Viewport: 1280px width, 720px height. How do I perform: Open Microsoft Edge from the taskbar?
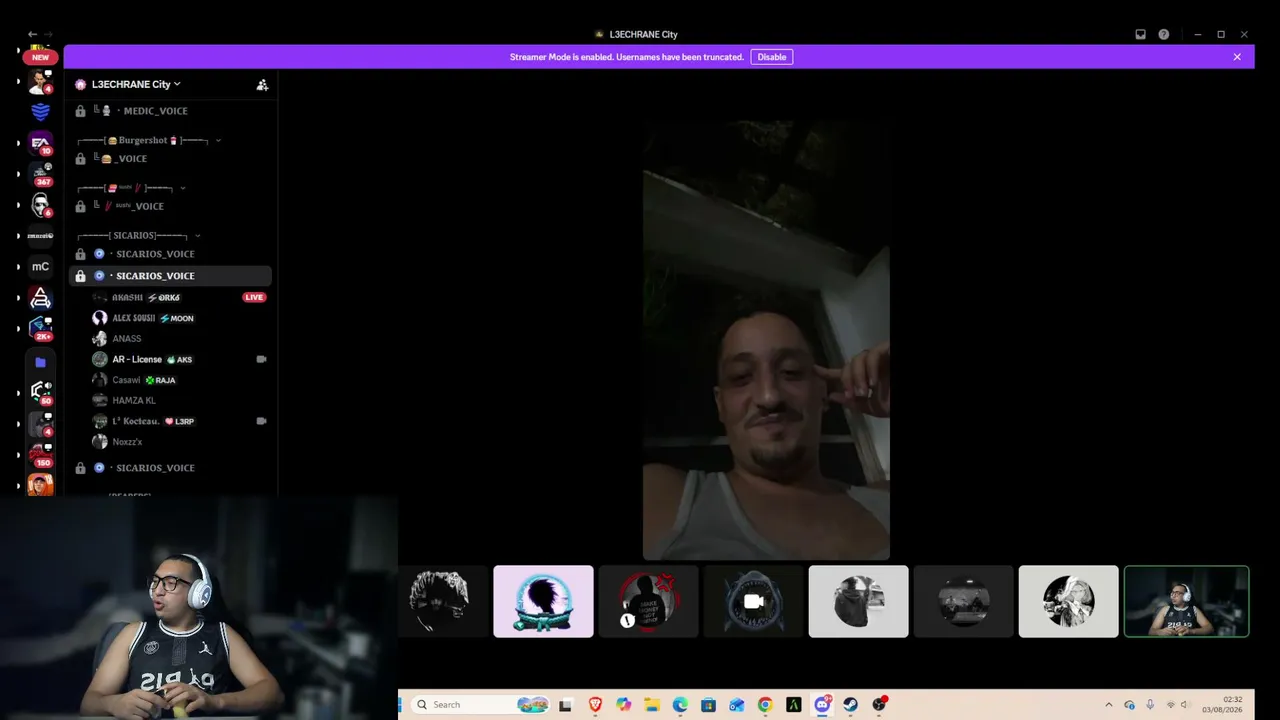pos(680,705)
